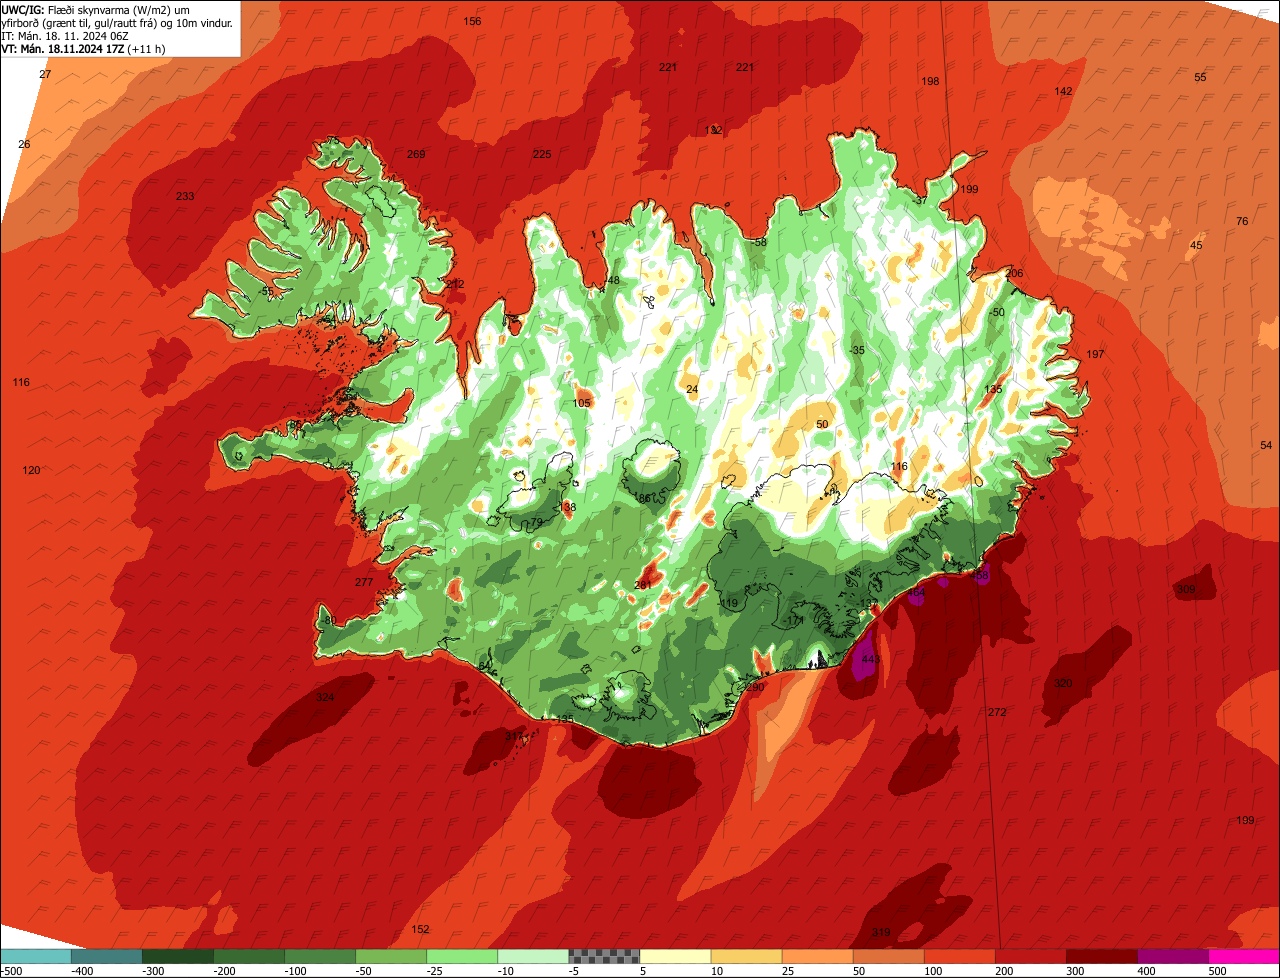Click the valid time 'VT: Mán. 18.11.2024 17Z (+11 h)'

(84, 48)
